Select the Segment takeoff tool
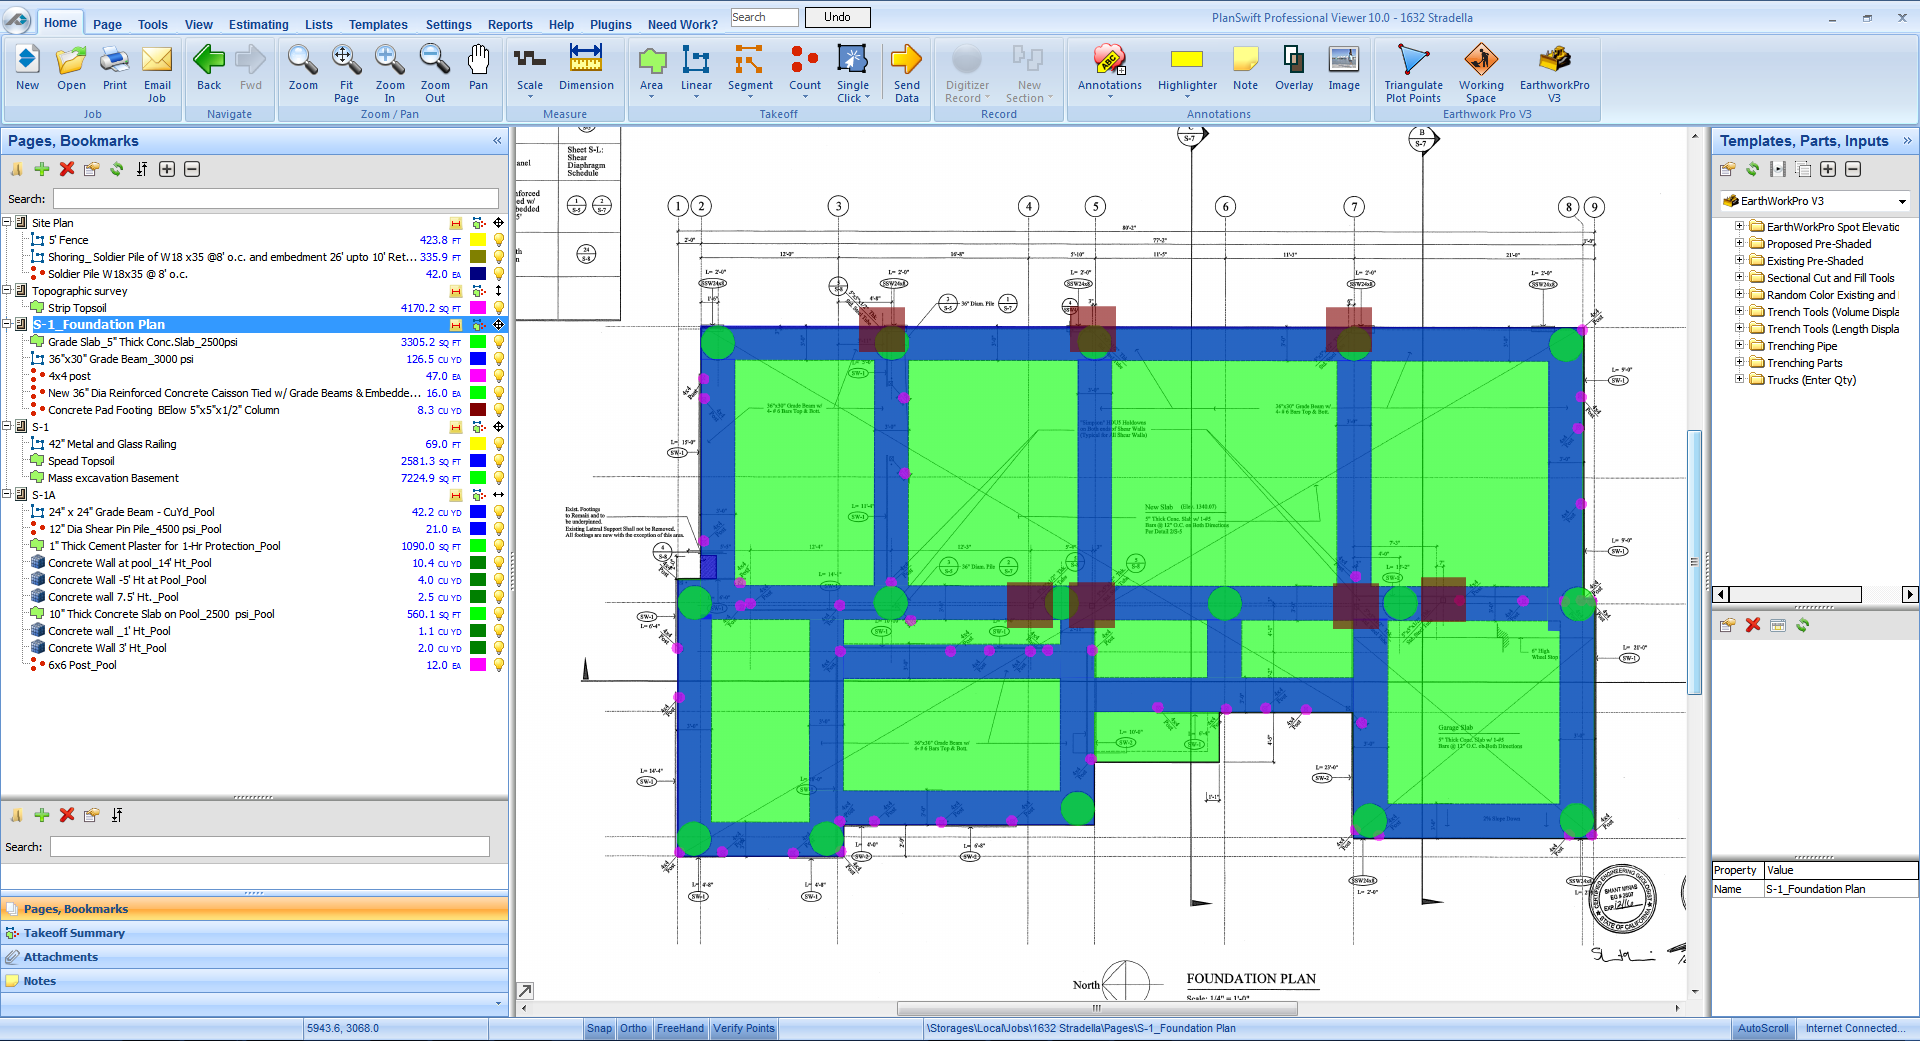This screenshot has height=1041, width=1920. click(x=750, y=70)
